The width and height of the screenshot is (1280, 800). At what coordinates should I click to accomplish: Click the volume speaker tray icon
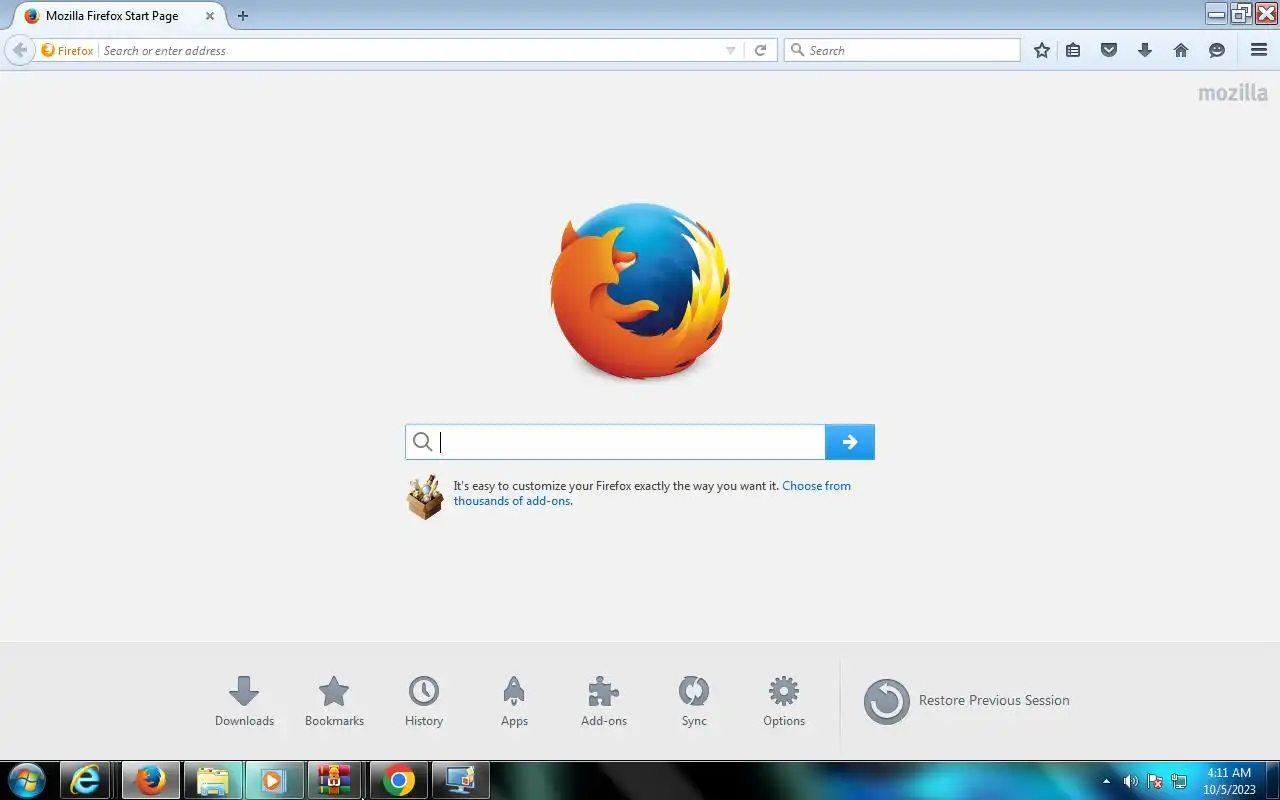click(1131, 782)
